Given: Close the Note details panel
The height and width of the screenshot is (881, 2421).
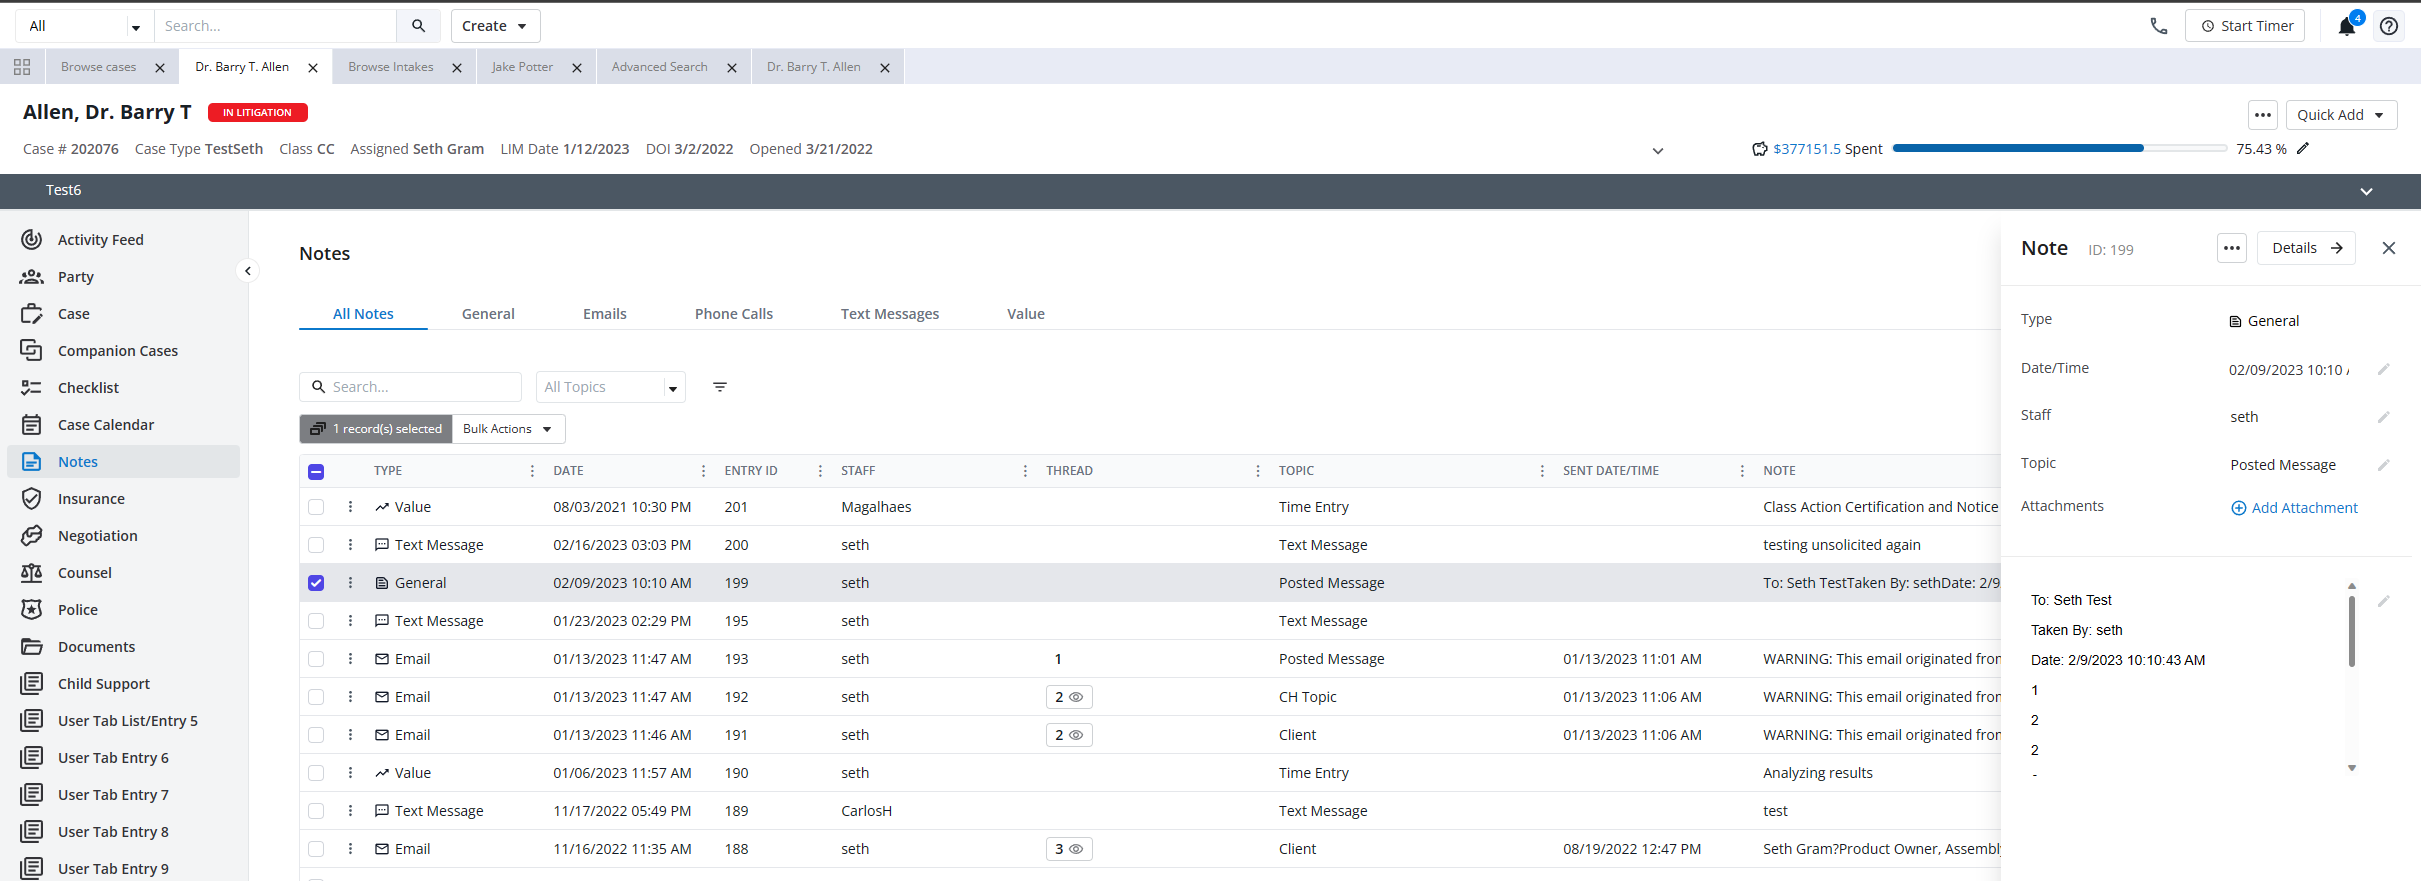Looking at the screenshot, I should (x=2389, y=248).
